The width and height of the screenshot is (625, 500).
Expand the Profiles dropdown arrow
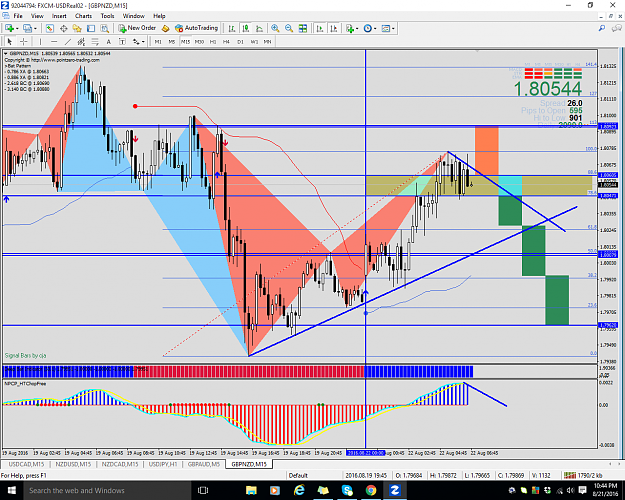pyautogui.click(x=35, y=29)
